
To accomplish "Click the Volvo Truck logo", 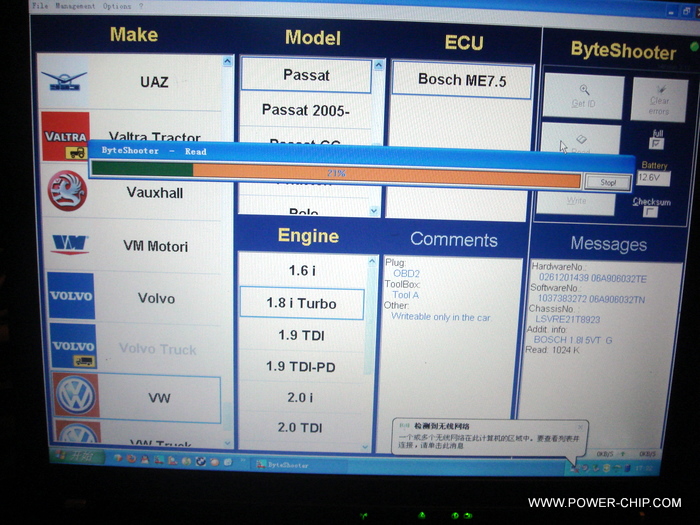I will tap(73, 346).
